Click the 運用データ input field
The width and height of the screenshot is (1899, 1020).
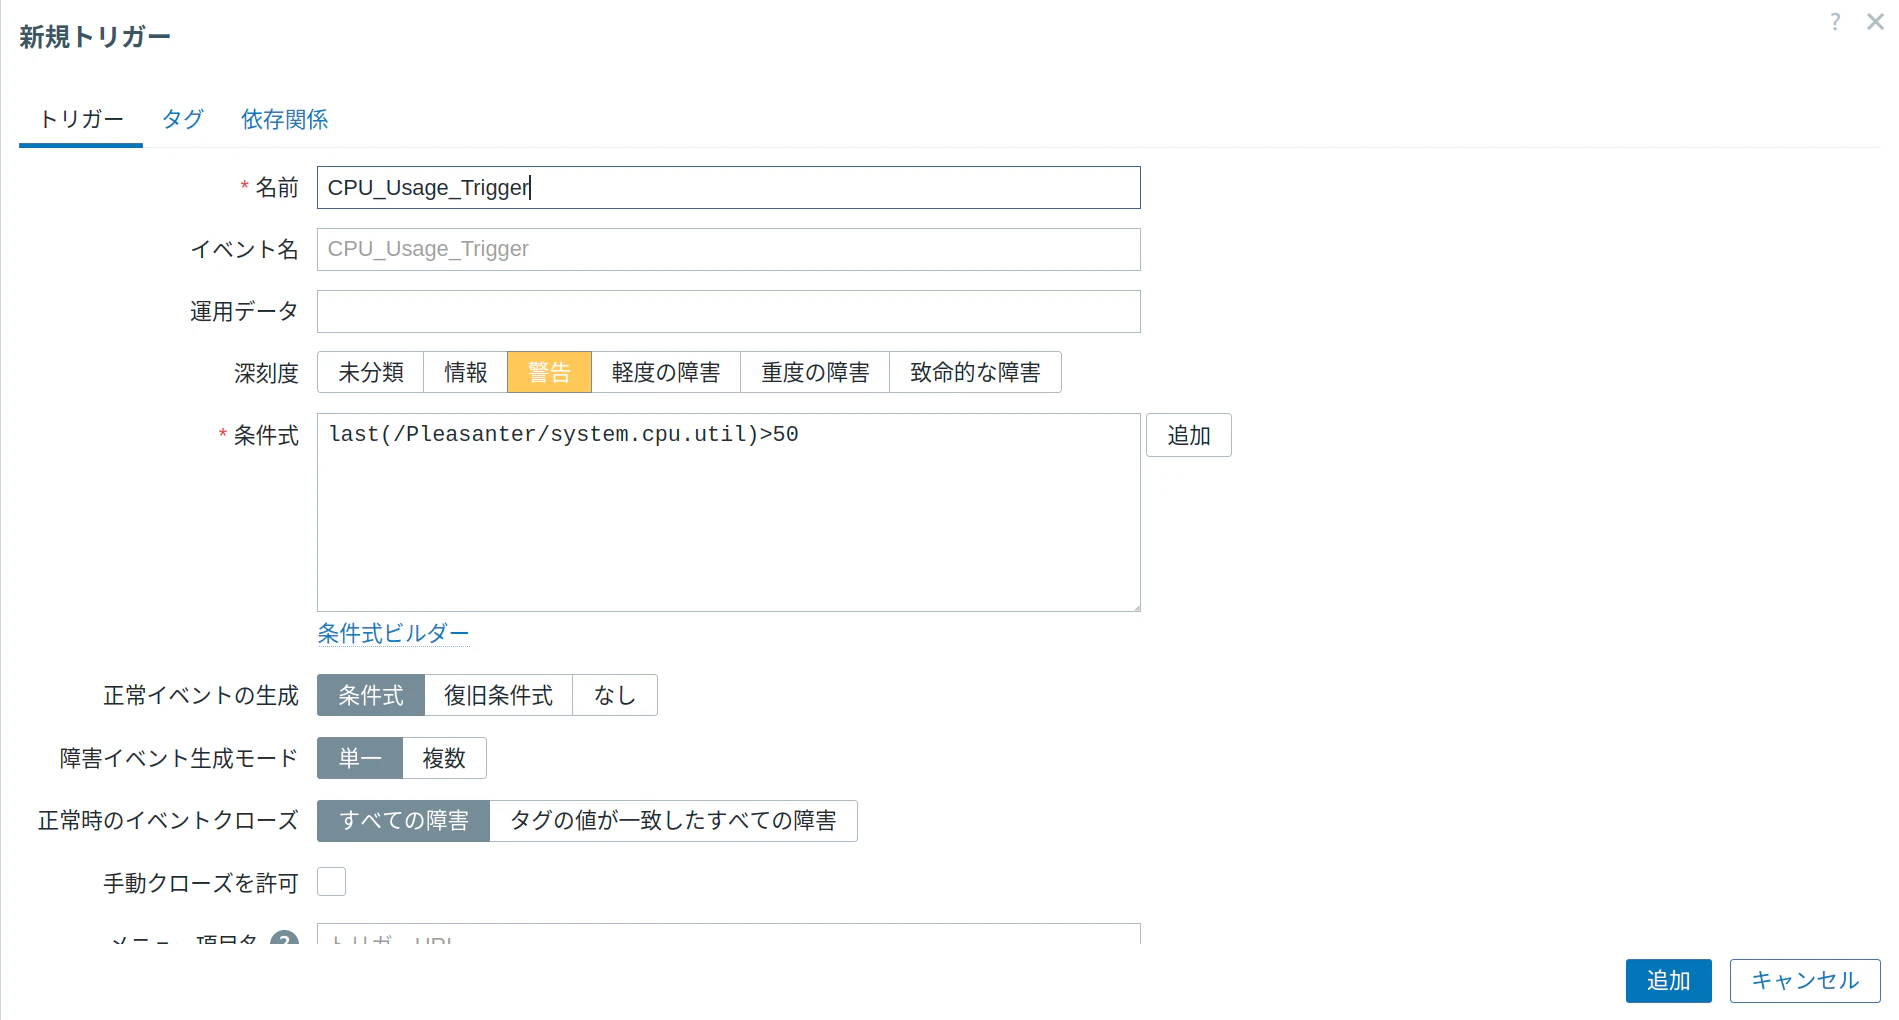pos(729,312)
